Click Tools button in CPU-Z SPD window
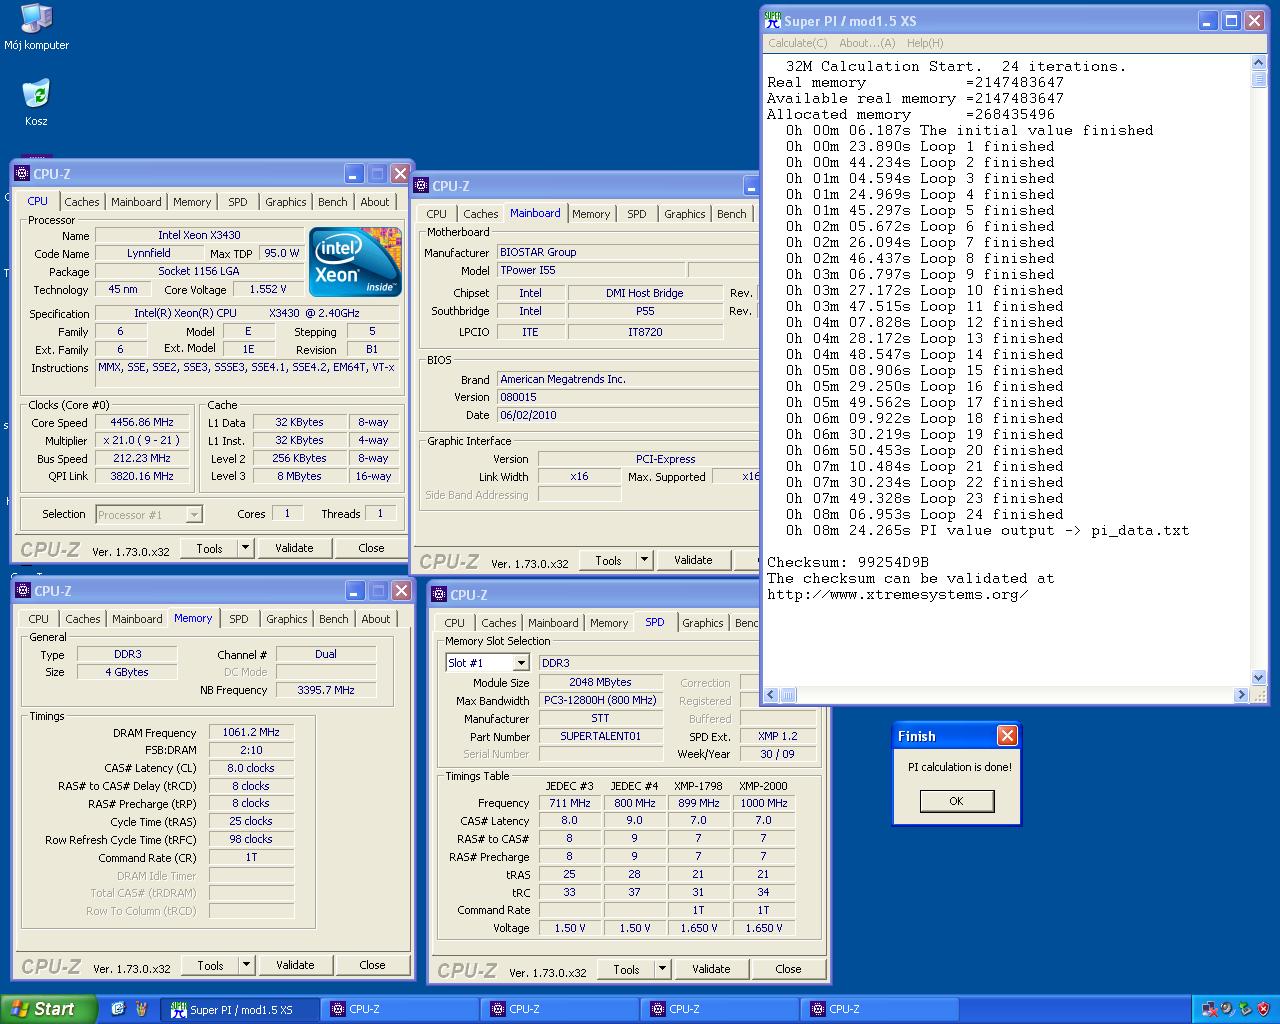The height and width of the screenshot is (1024, 1280). point(626,969)
